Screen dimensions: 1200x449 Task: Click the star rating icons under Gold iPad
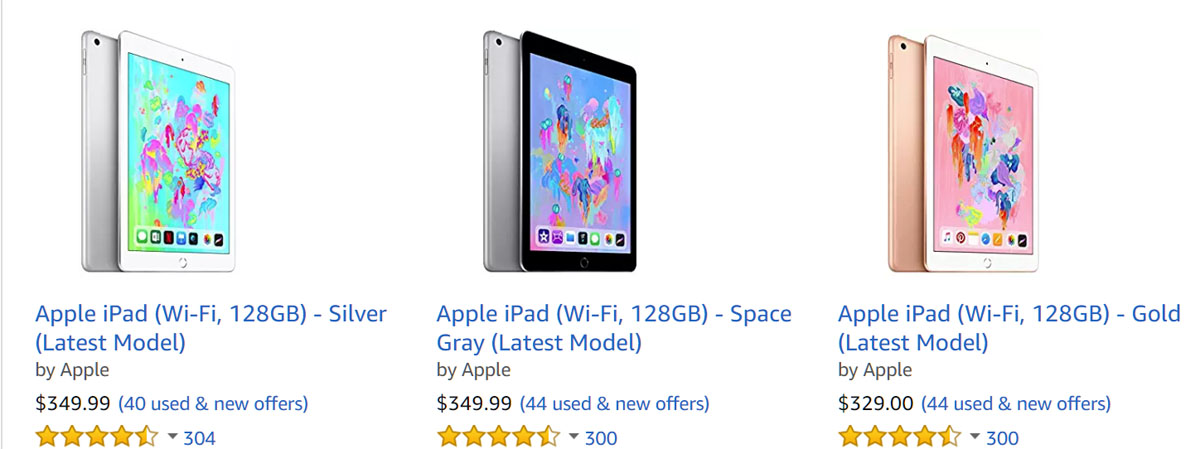(x=900, y=437)
